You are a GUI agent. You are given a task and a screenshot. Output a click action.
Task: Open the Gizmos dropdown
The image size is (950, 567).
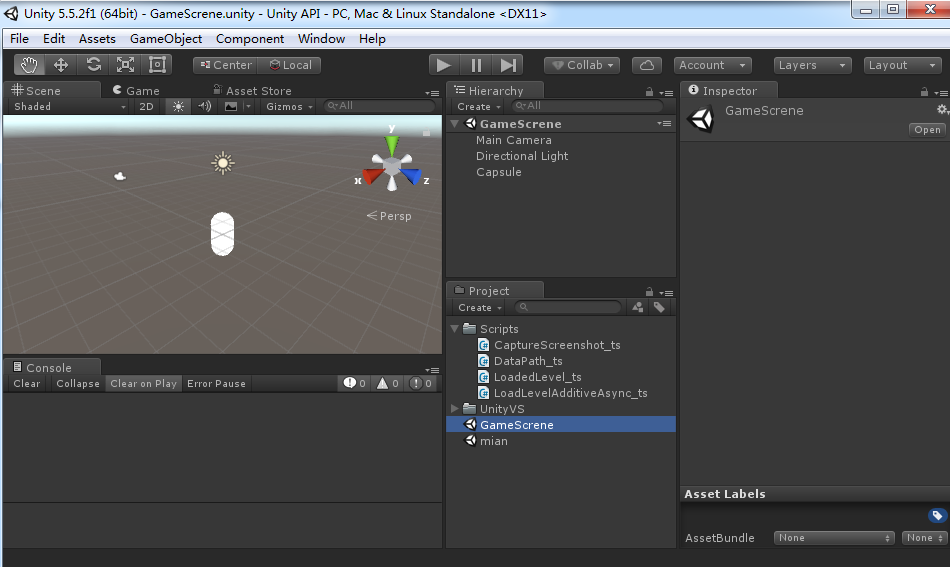(289, 106)
